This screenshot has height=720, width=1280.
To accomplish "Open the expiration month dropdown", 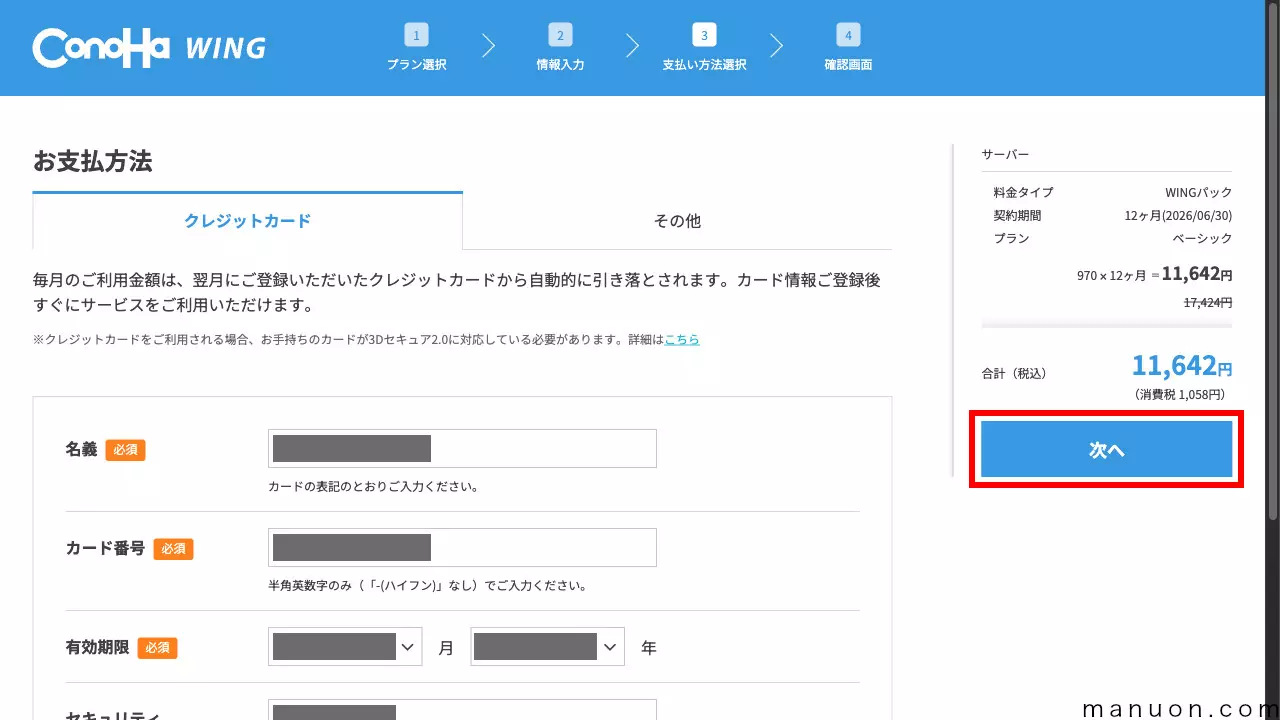I will click(x=344, y=646).
